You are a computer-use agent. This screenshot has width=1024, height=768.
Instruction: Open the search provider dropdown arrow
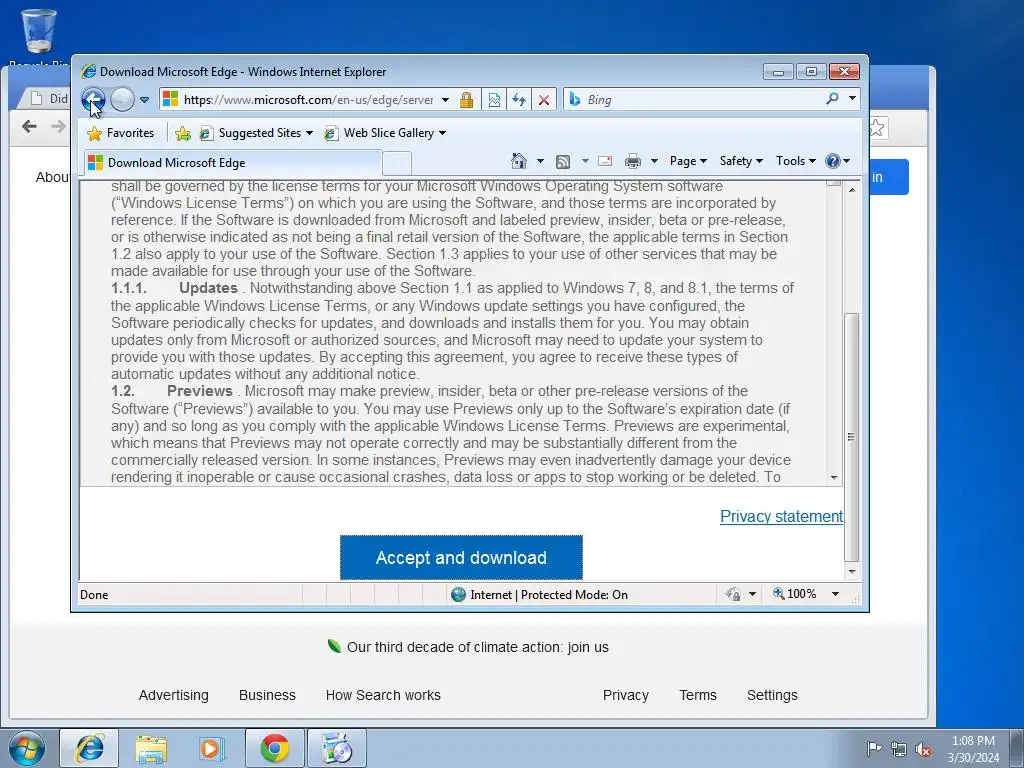click(852, 99)
